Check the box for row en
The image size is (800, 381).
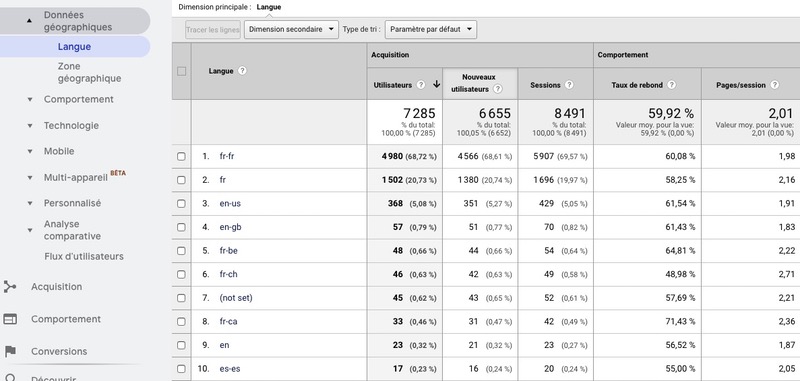(x=181, y=345)
